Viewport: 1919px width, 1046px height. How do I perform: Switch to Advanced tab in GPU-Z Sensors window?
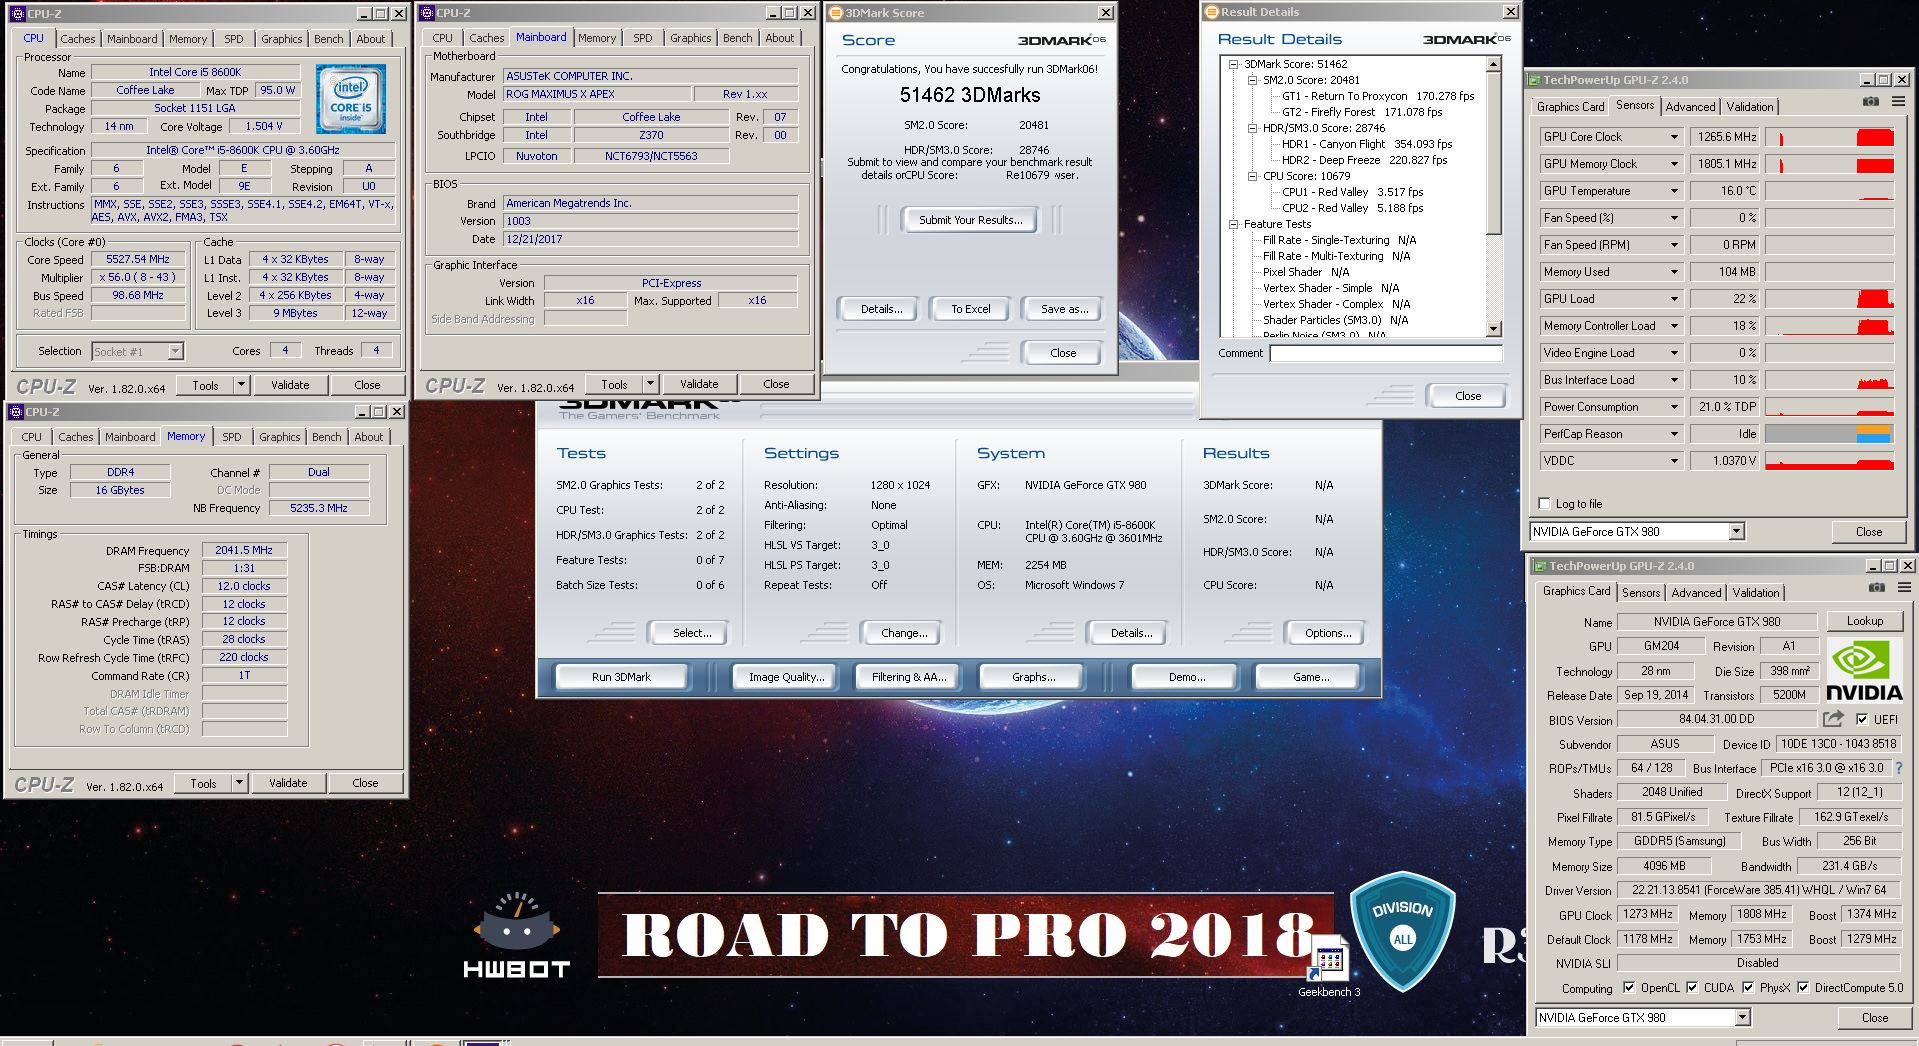click(1690, 107)
